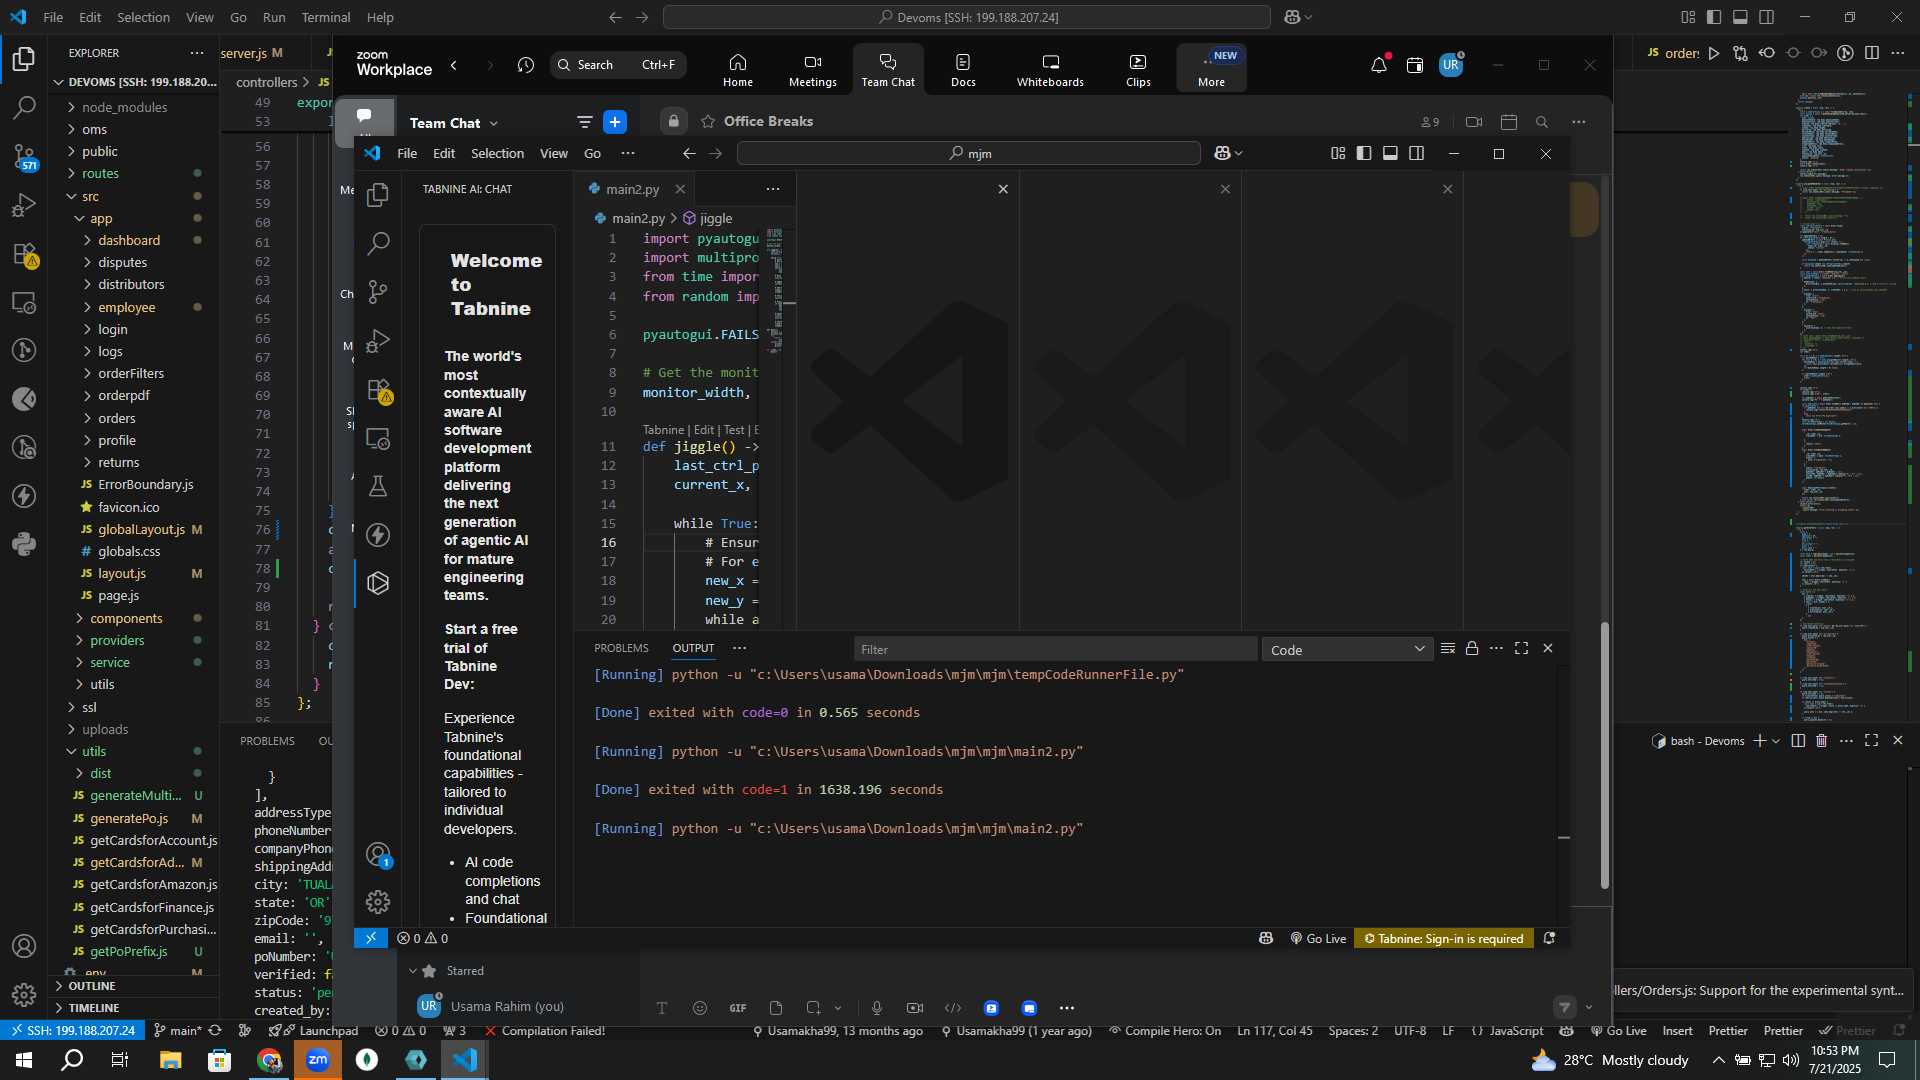
Task: Expand the TIMELINE section
Action: tap(93, 1008)
